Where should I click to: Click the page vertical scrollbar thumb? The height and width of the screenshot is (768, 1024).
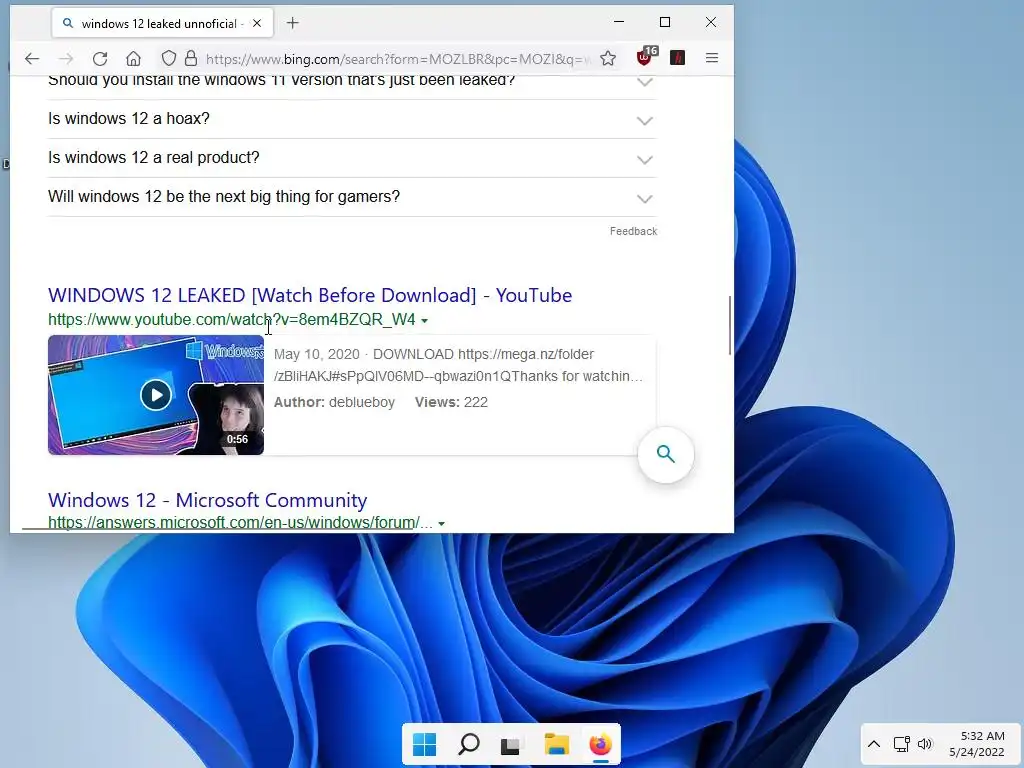tap(729, 325)
